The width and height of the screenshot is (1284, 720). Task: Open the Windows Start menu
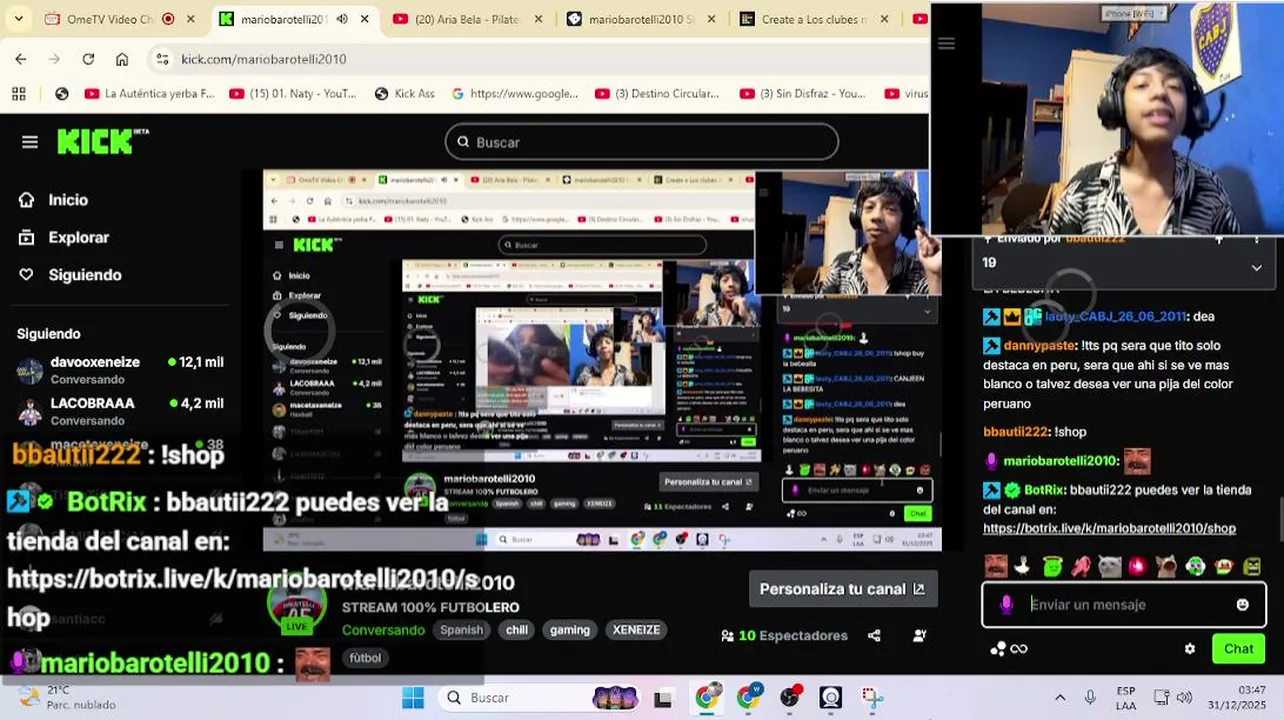pyautogui.click(x=413, y=698)
